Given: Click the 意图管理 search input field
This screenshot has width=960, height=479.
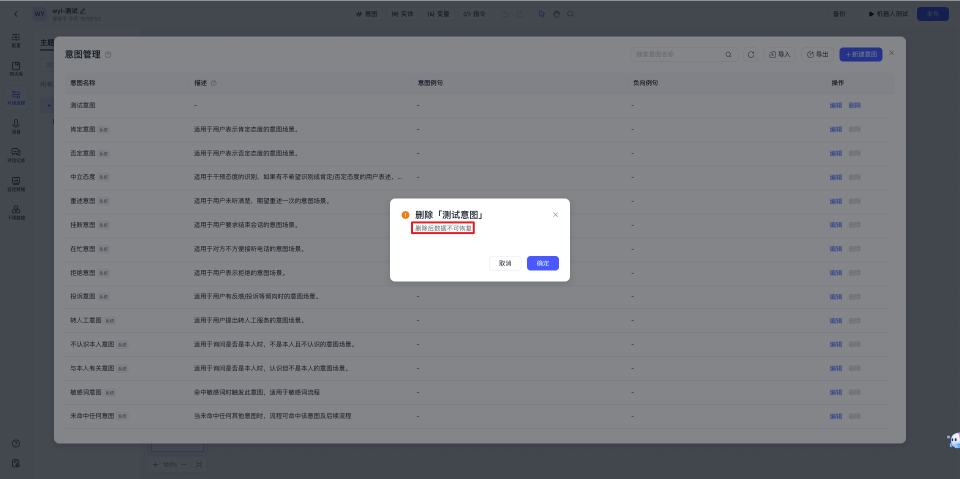Looking at the screenshot, I should tap(676, 54).
